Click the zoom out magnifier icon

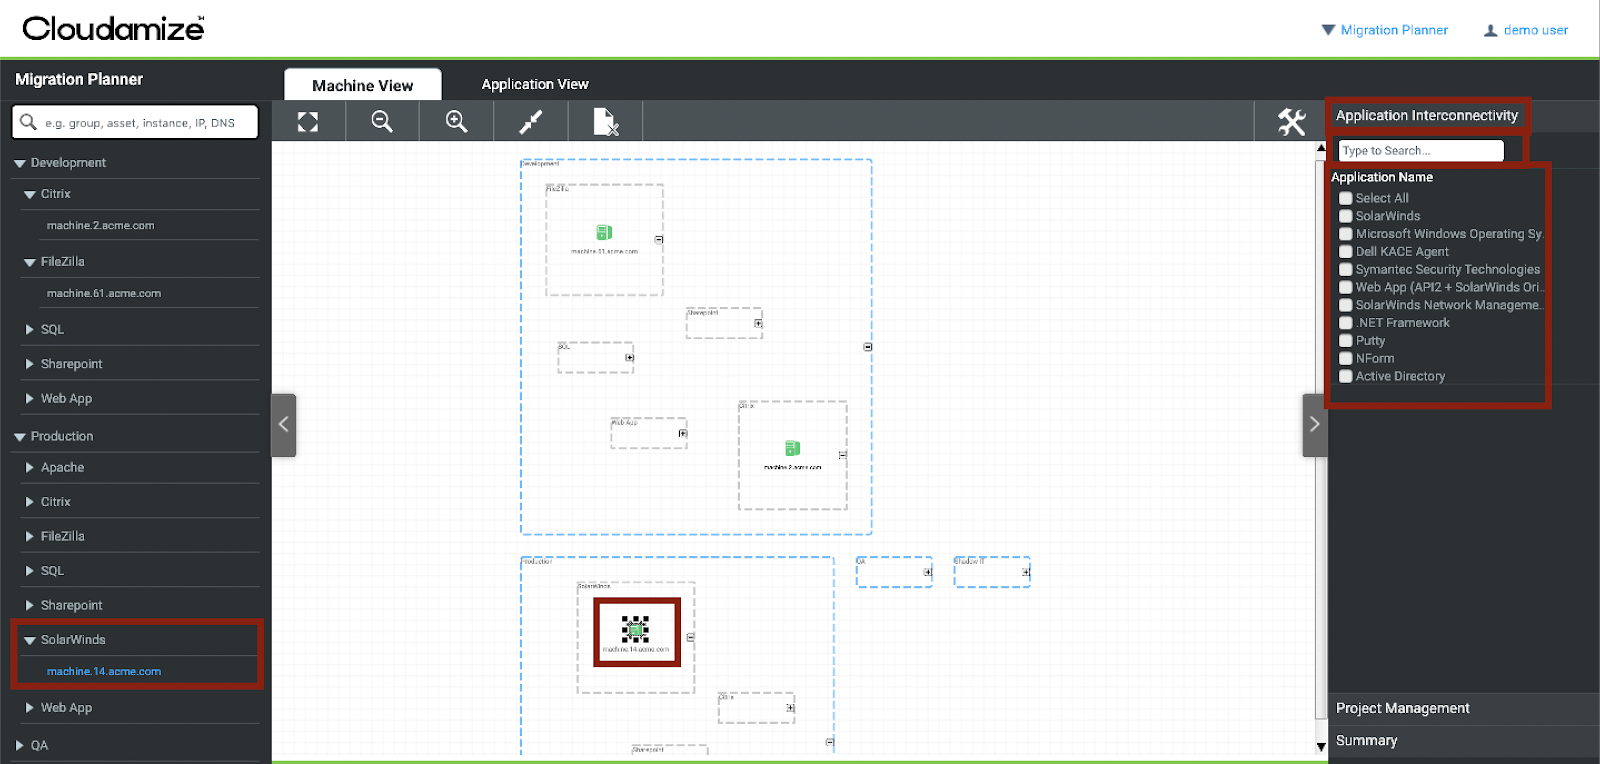tap(382, 122)
